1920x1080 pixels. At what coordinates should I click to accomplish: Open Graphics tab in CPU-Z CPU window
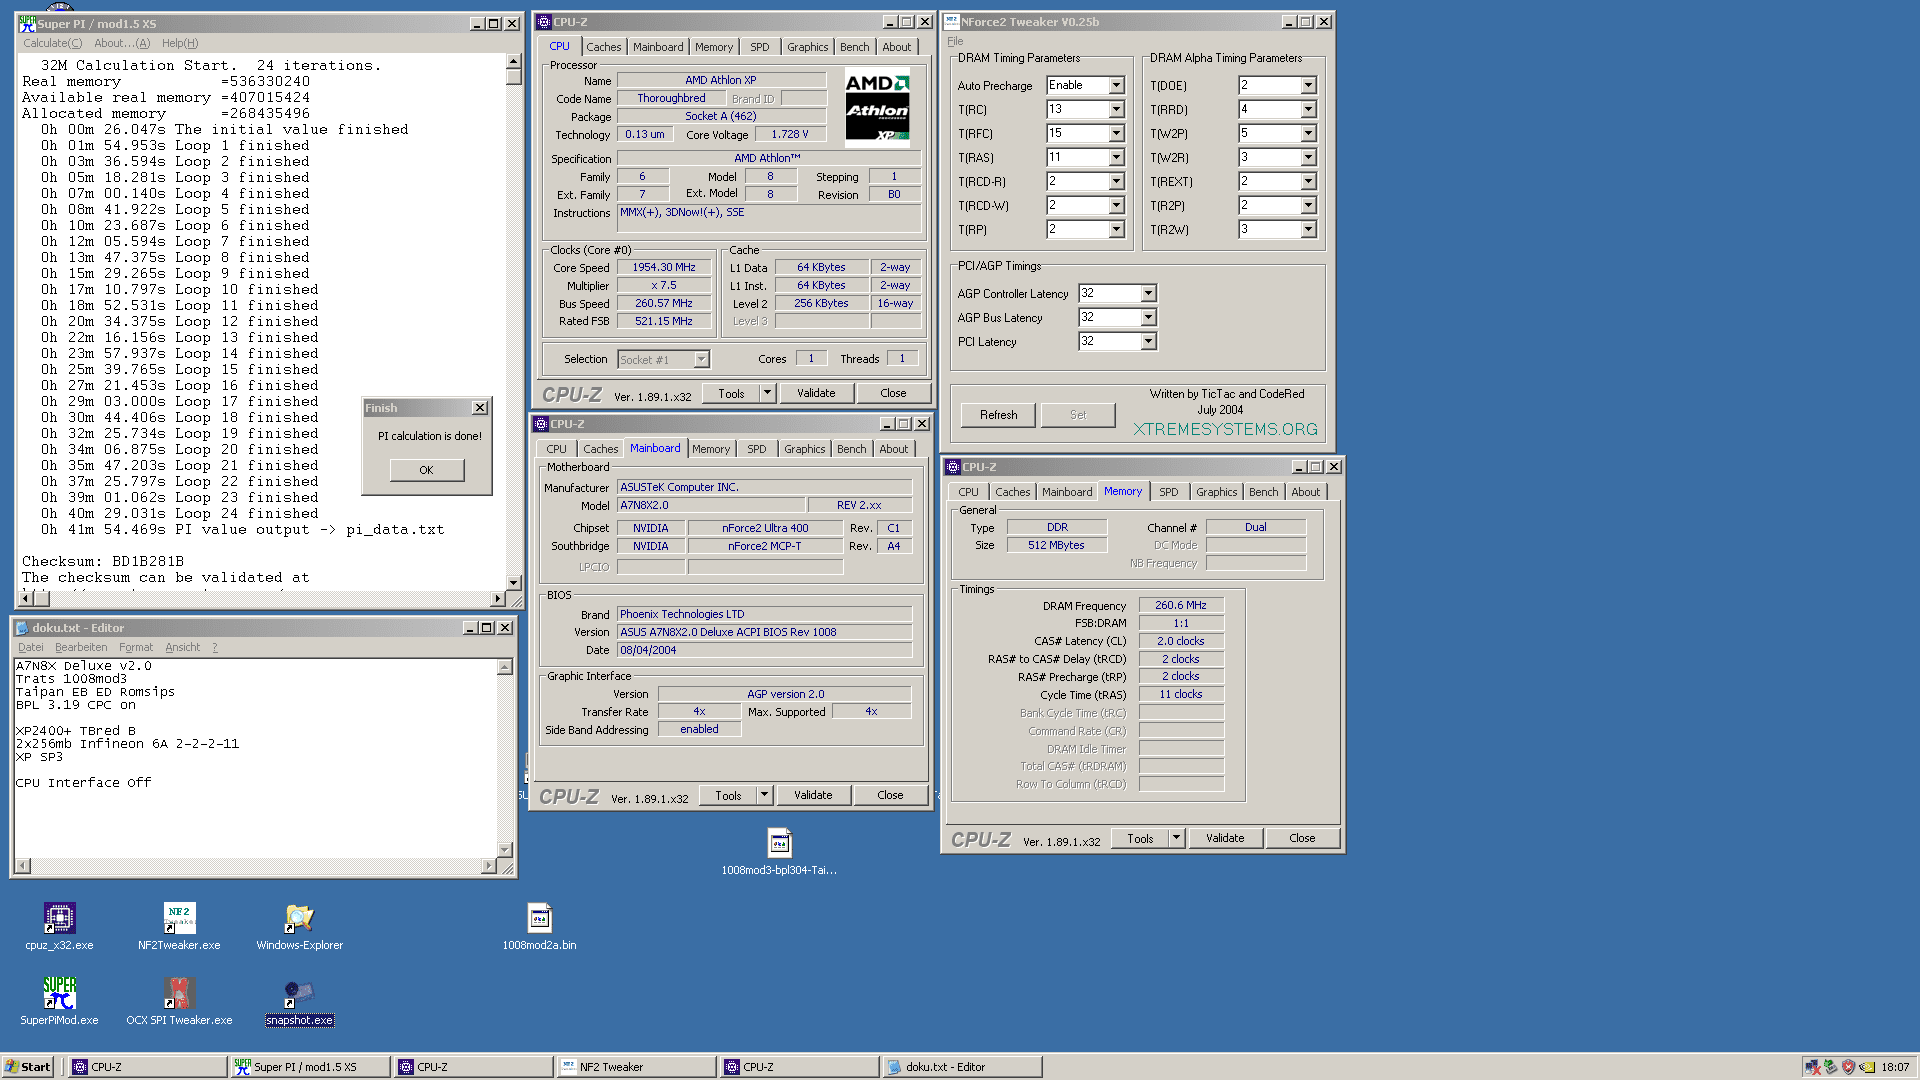click(807, 47)
